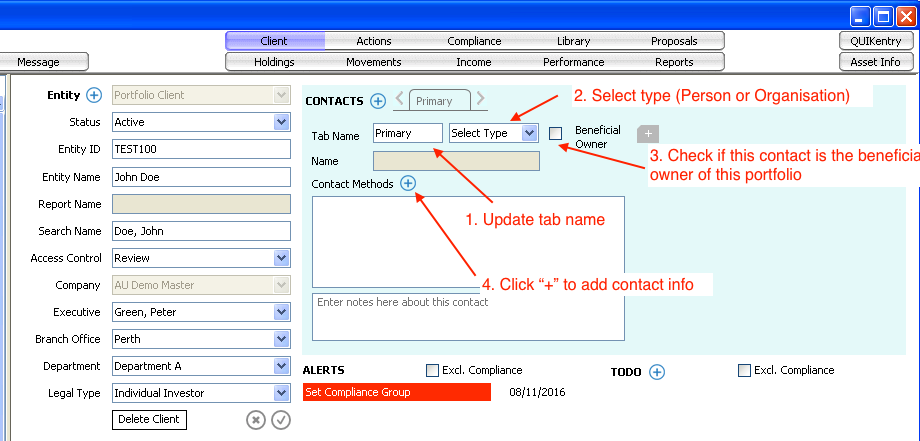Switch to the Holdings tab

tap(275, 62)
